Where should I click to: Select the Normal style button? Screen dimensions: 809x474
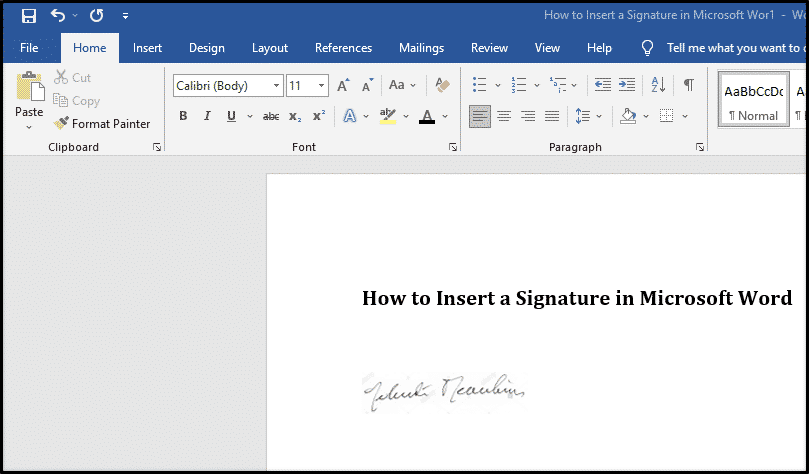[x=752, y=101]
